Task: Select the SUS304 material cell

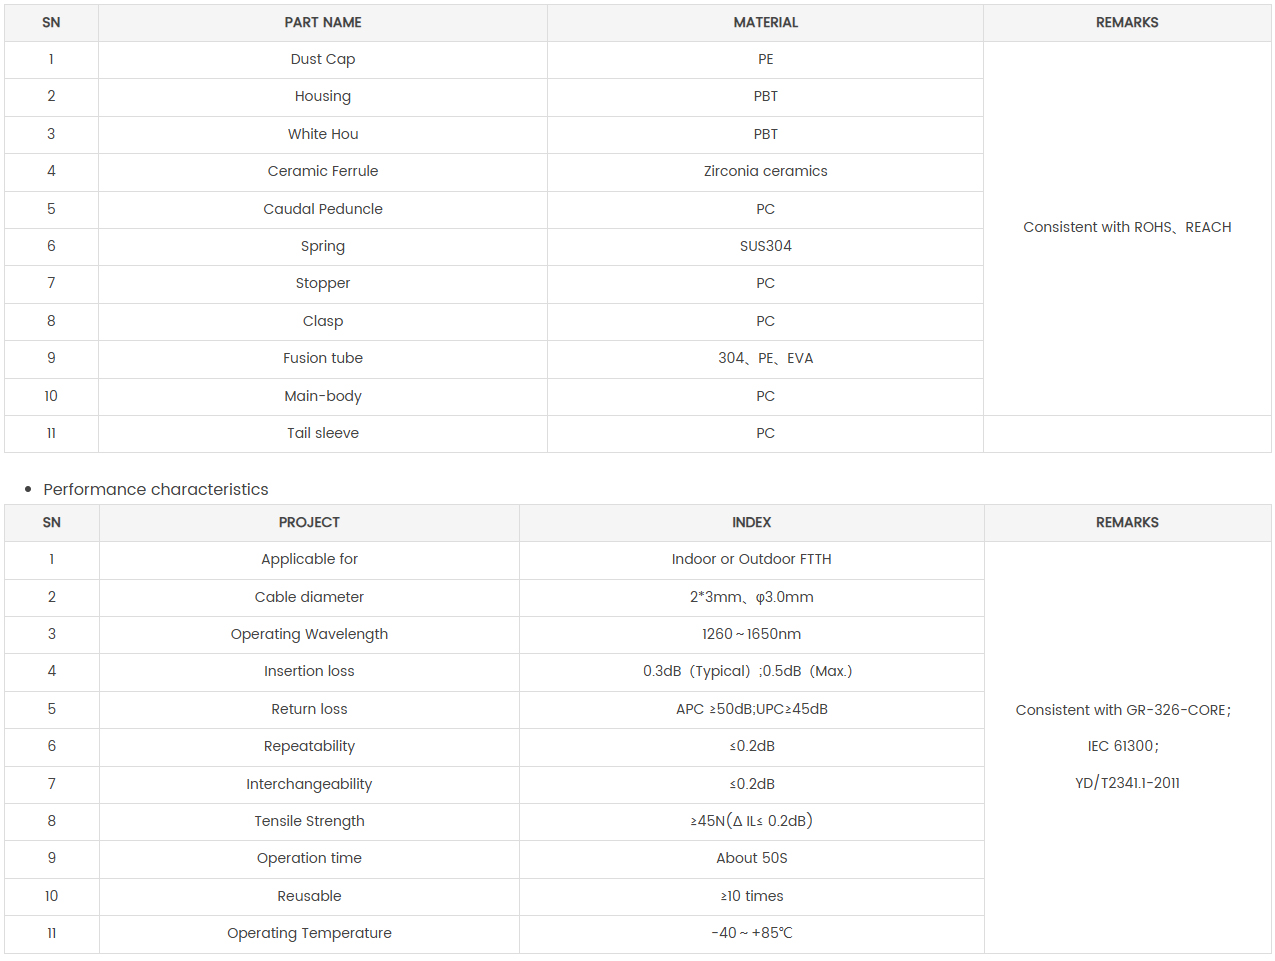Action: click(x=765, y=246)
